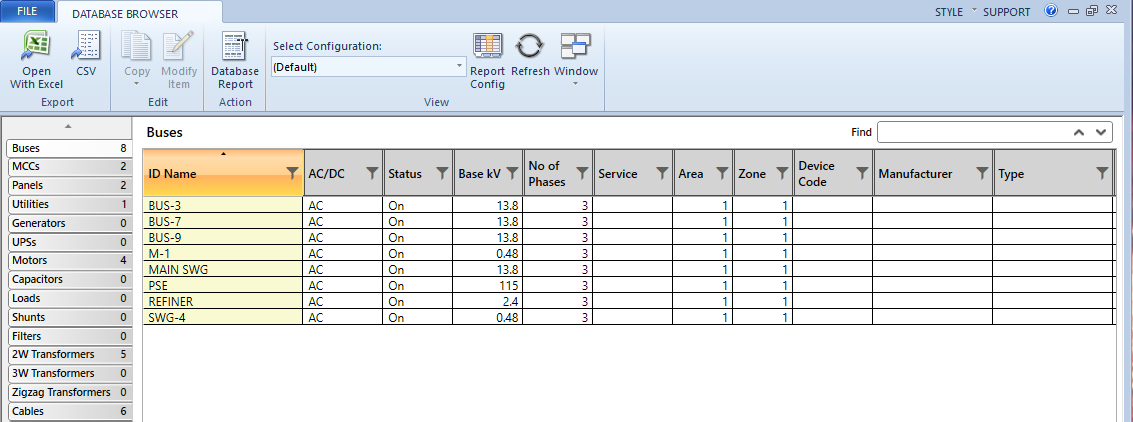Filter the Status column
1133x422 pixels.
click(442, 174)
